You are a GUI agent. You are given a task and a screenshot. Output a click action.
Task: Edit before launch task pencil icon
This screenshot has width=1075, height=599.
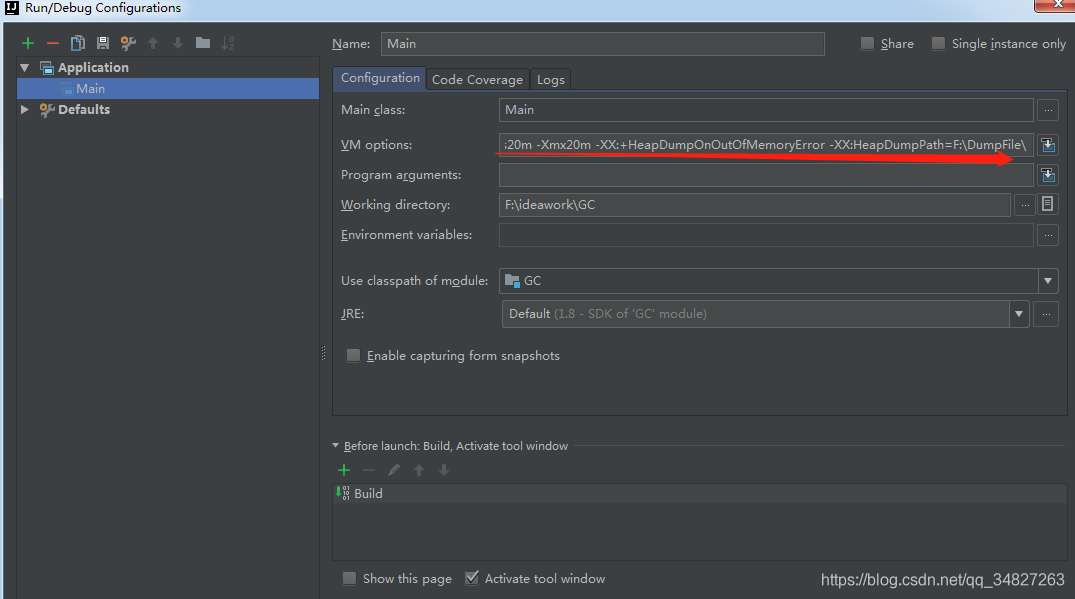394,470
